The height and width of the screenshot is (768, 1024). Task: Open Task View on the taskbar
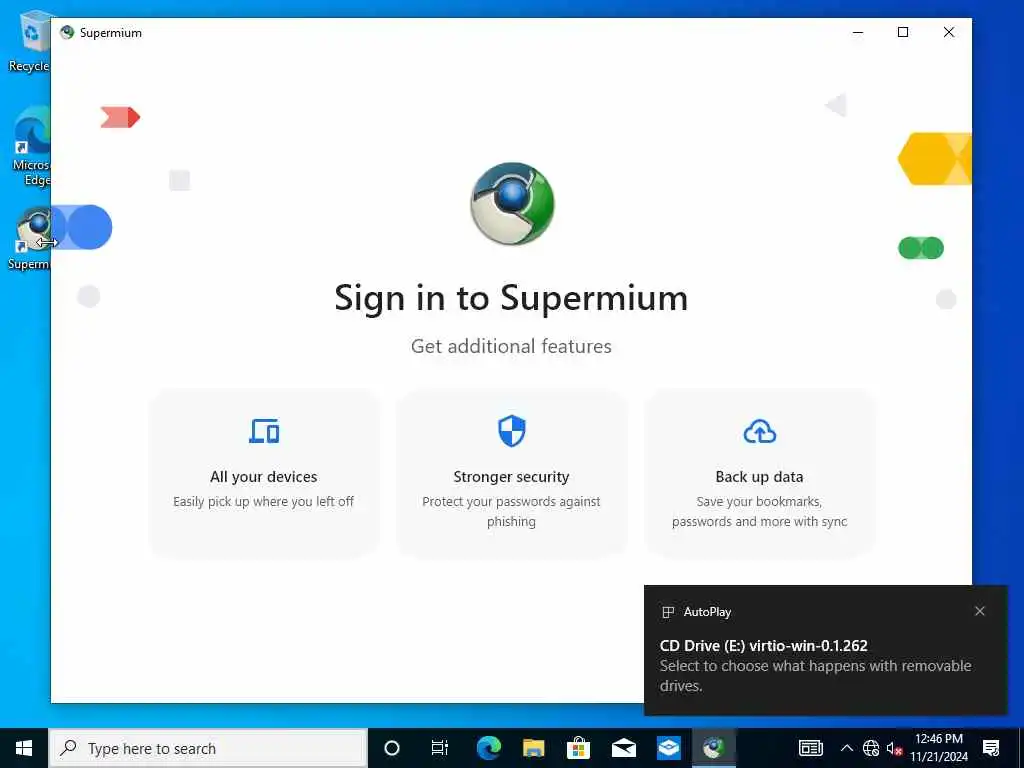coord(440,748)
